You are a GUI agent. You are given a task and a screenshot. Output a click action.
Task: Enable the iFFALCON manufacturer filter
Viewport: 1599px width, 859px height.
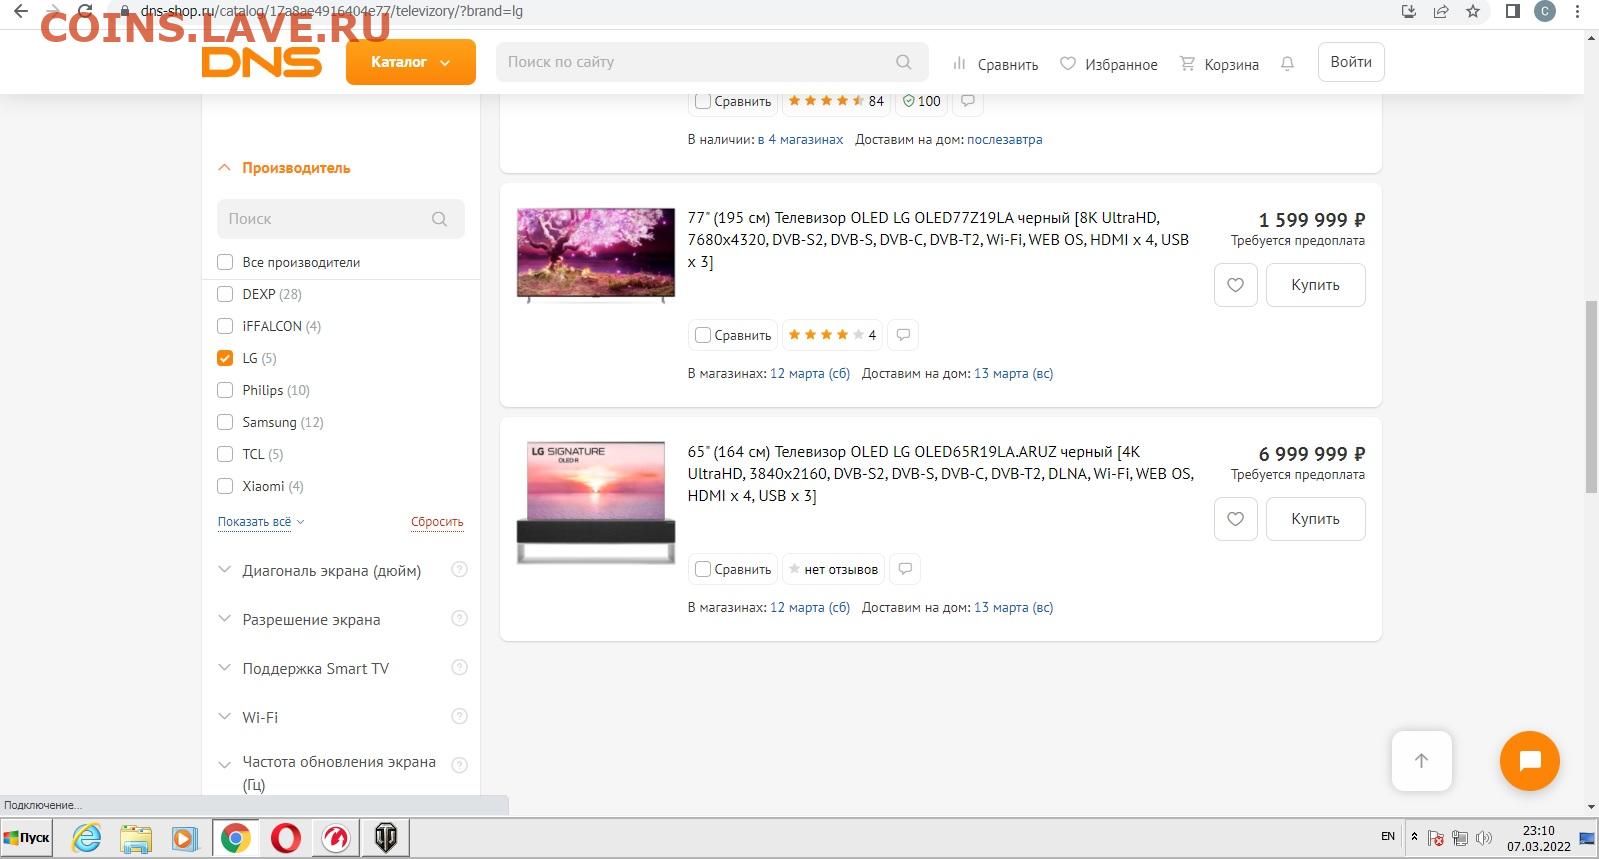pos(225,326)
